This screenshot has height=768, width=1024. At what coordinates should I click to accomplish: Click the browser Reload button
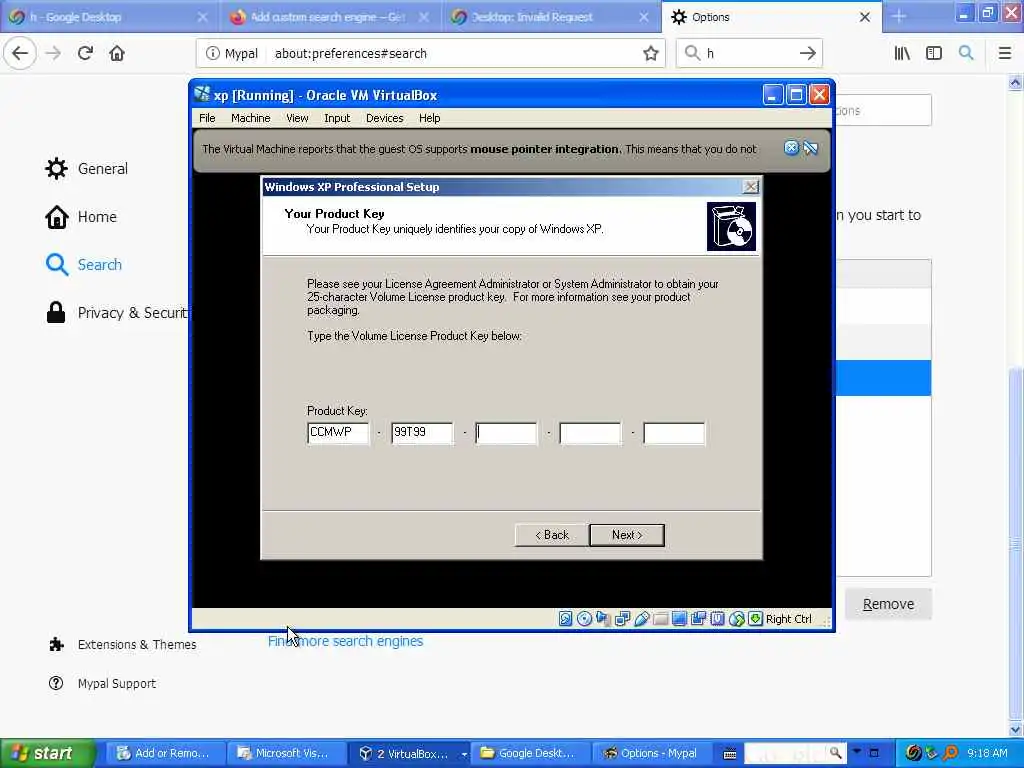point(85,53)
